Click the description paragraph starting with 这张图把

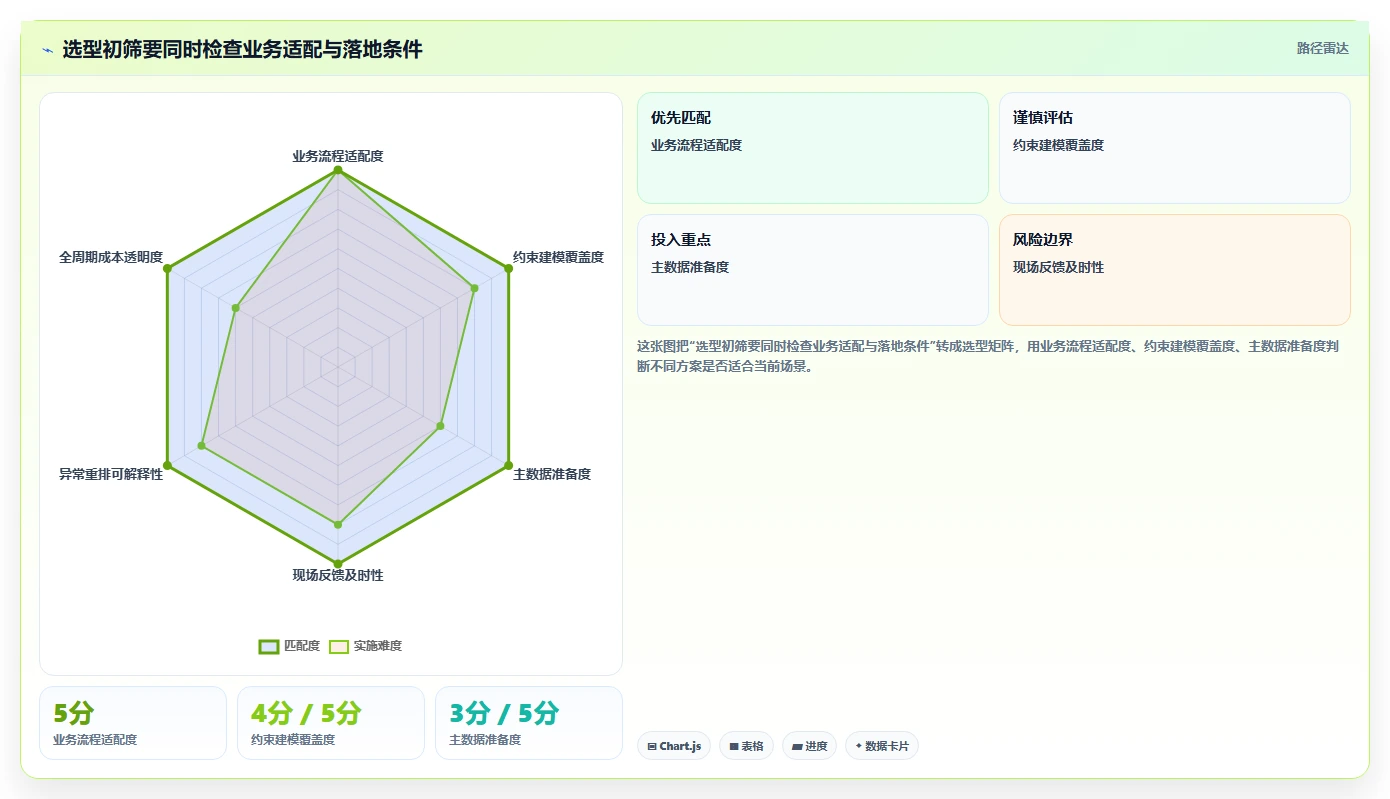click(988, 356)
